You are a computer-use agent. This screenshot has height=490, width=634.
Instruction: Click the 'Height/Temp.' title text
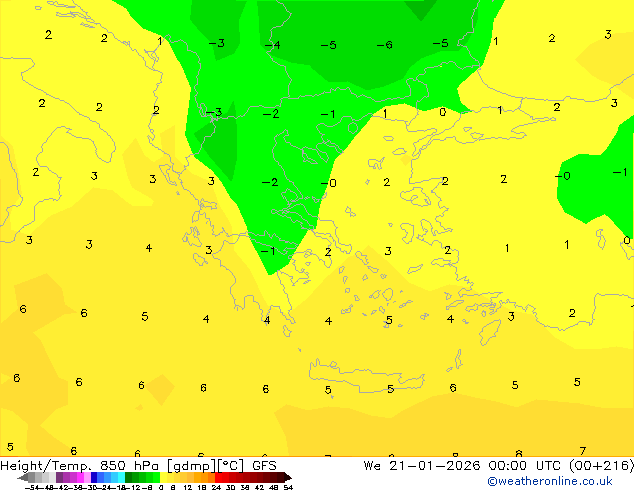45,466
